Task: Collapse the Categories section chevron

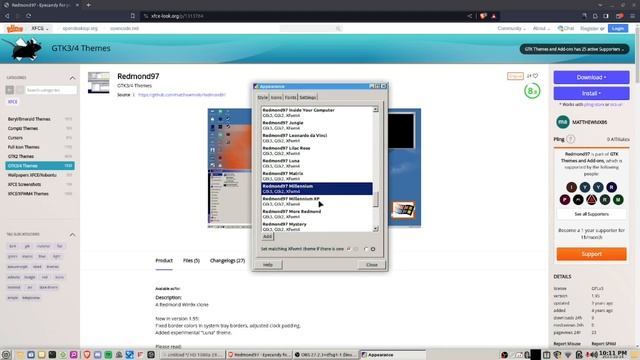Action: pyautogui.click(x=72, y=78)
